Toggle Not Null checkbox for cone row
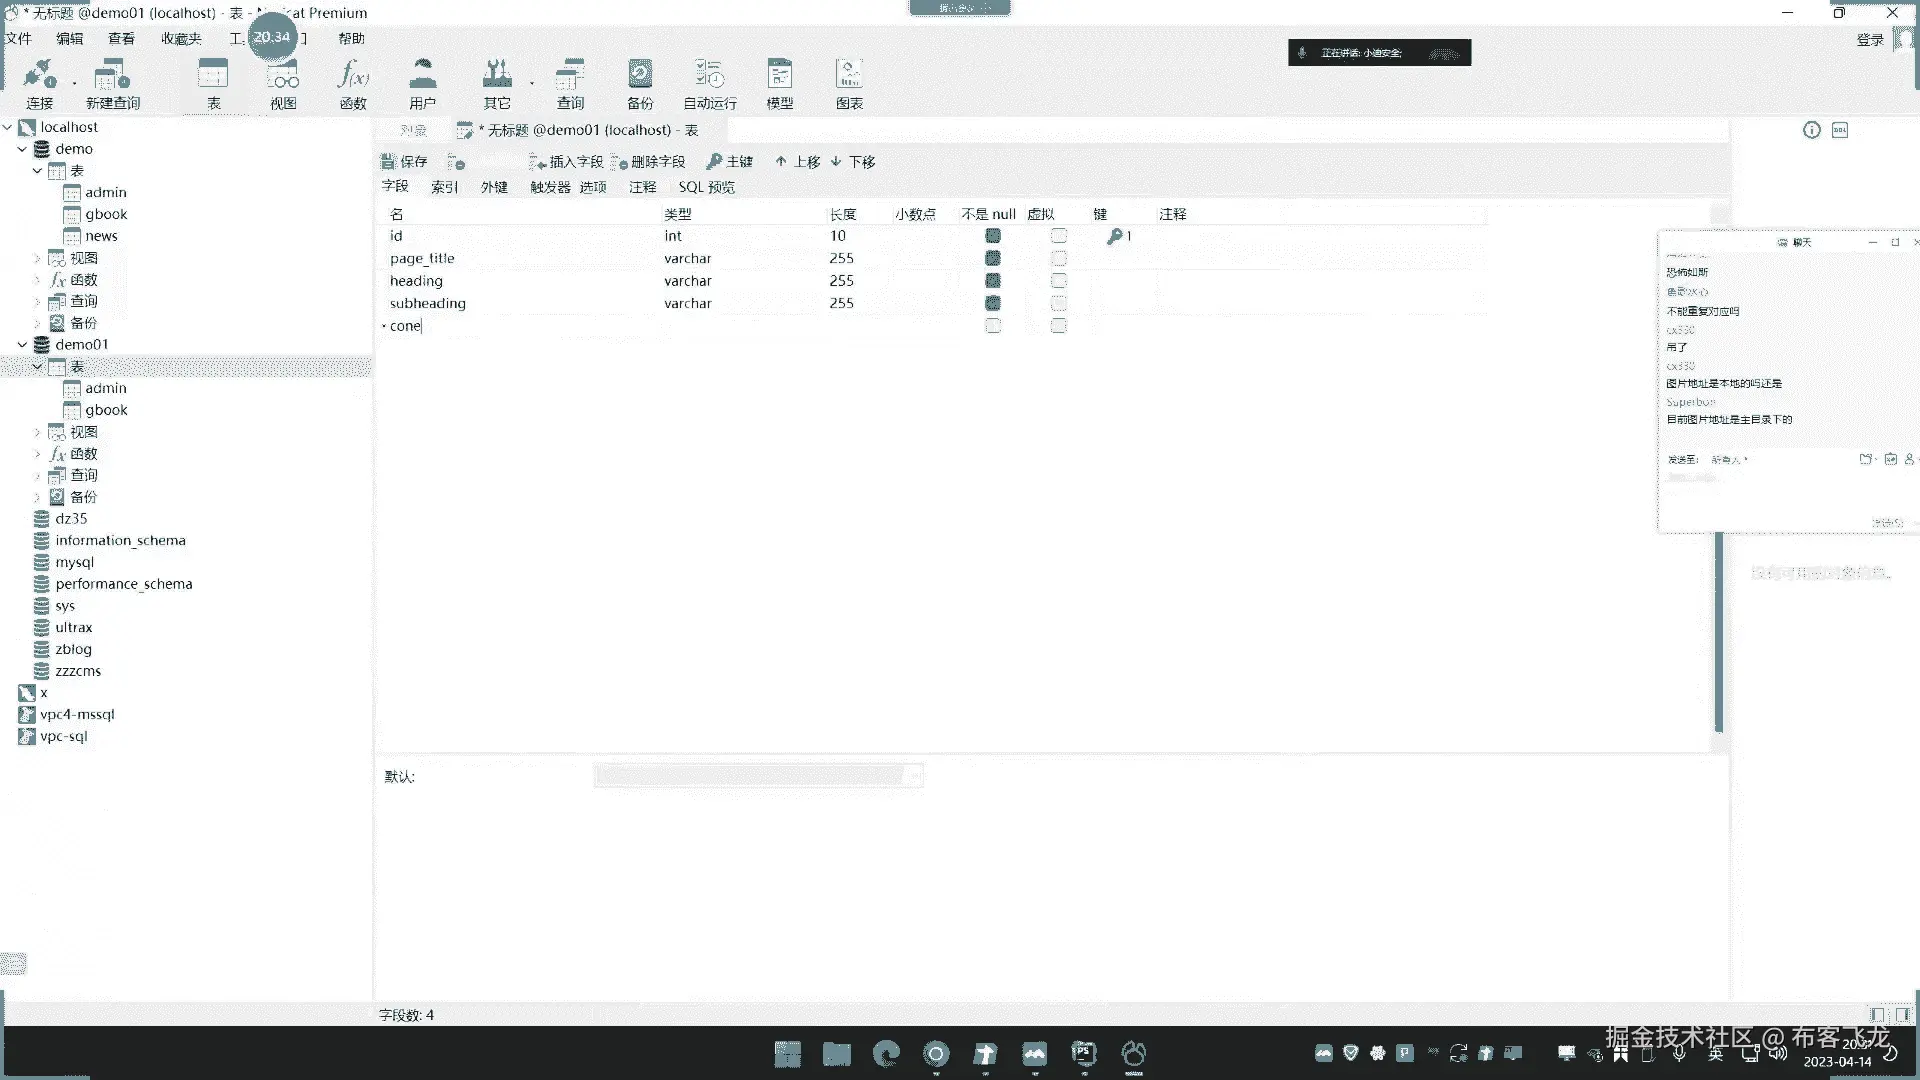This screenshot has width=1920, height=1080. 993,326
